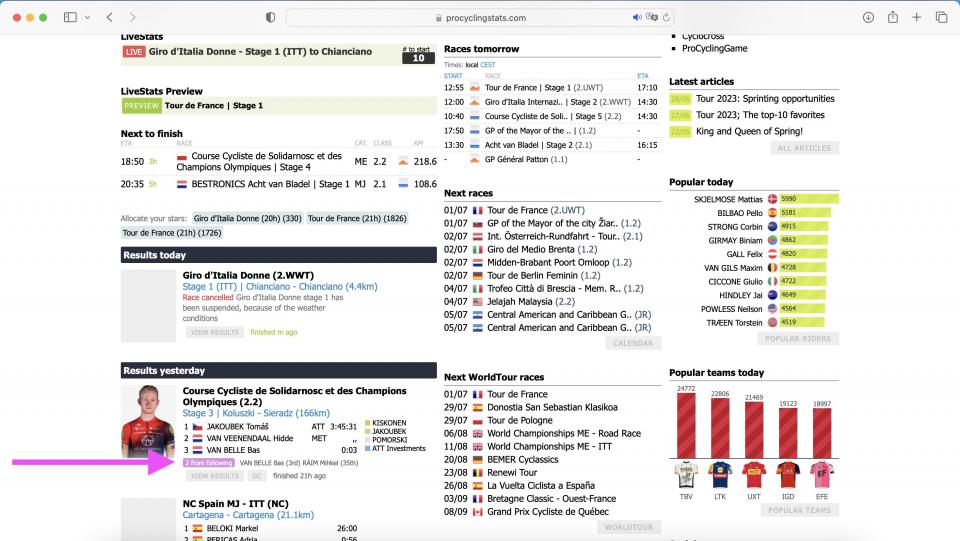
Task: Go forward to next page
Action: [x=132, y=17]
